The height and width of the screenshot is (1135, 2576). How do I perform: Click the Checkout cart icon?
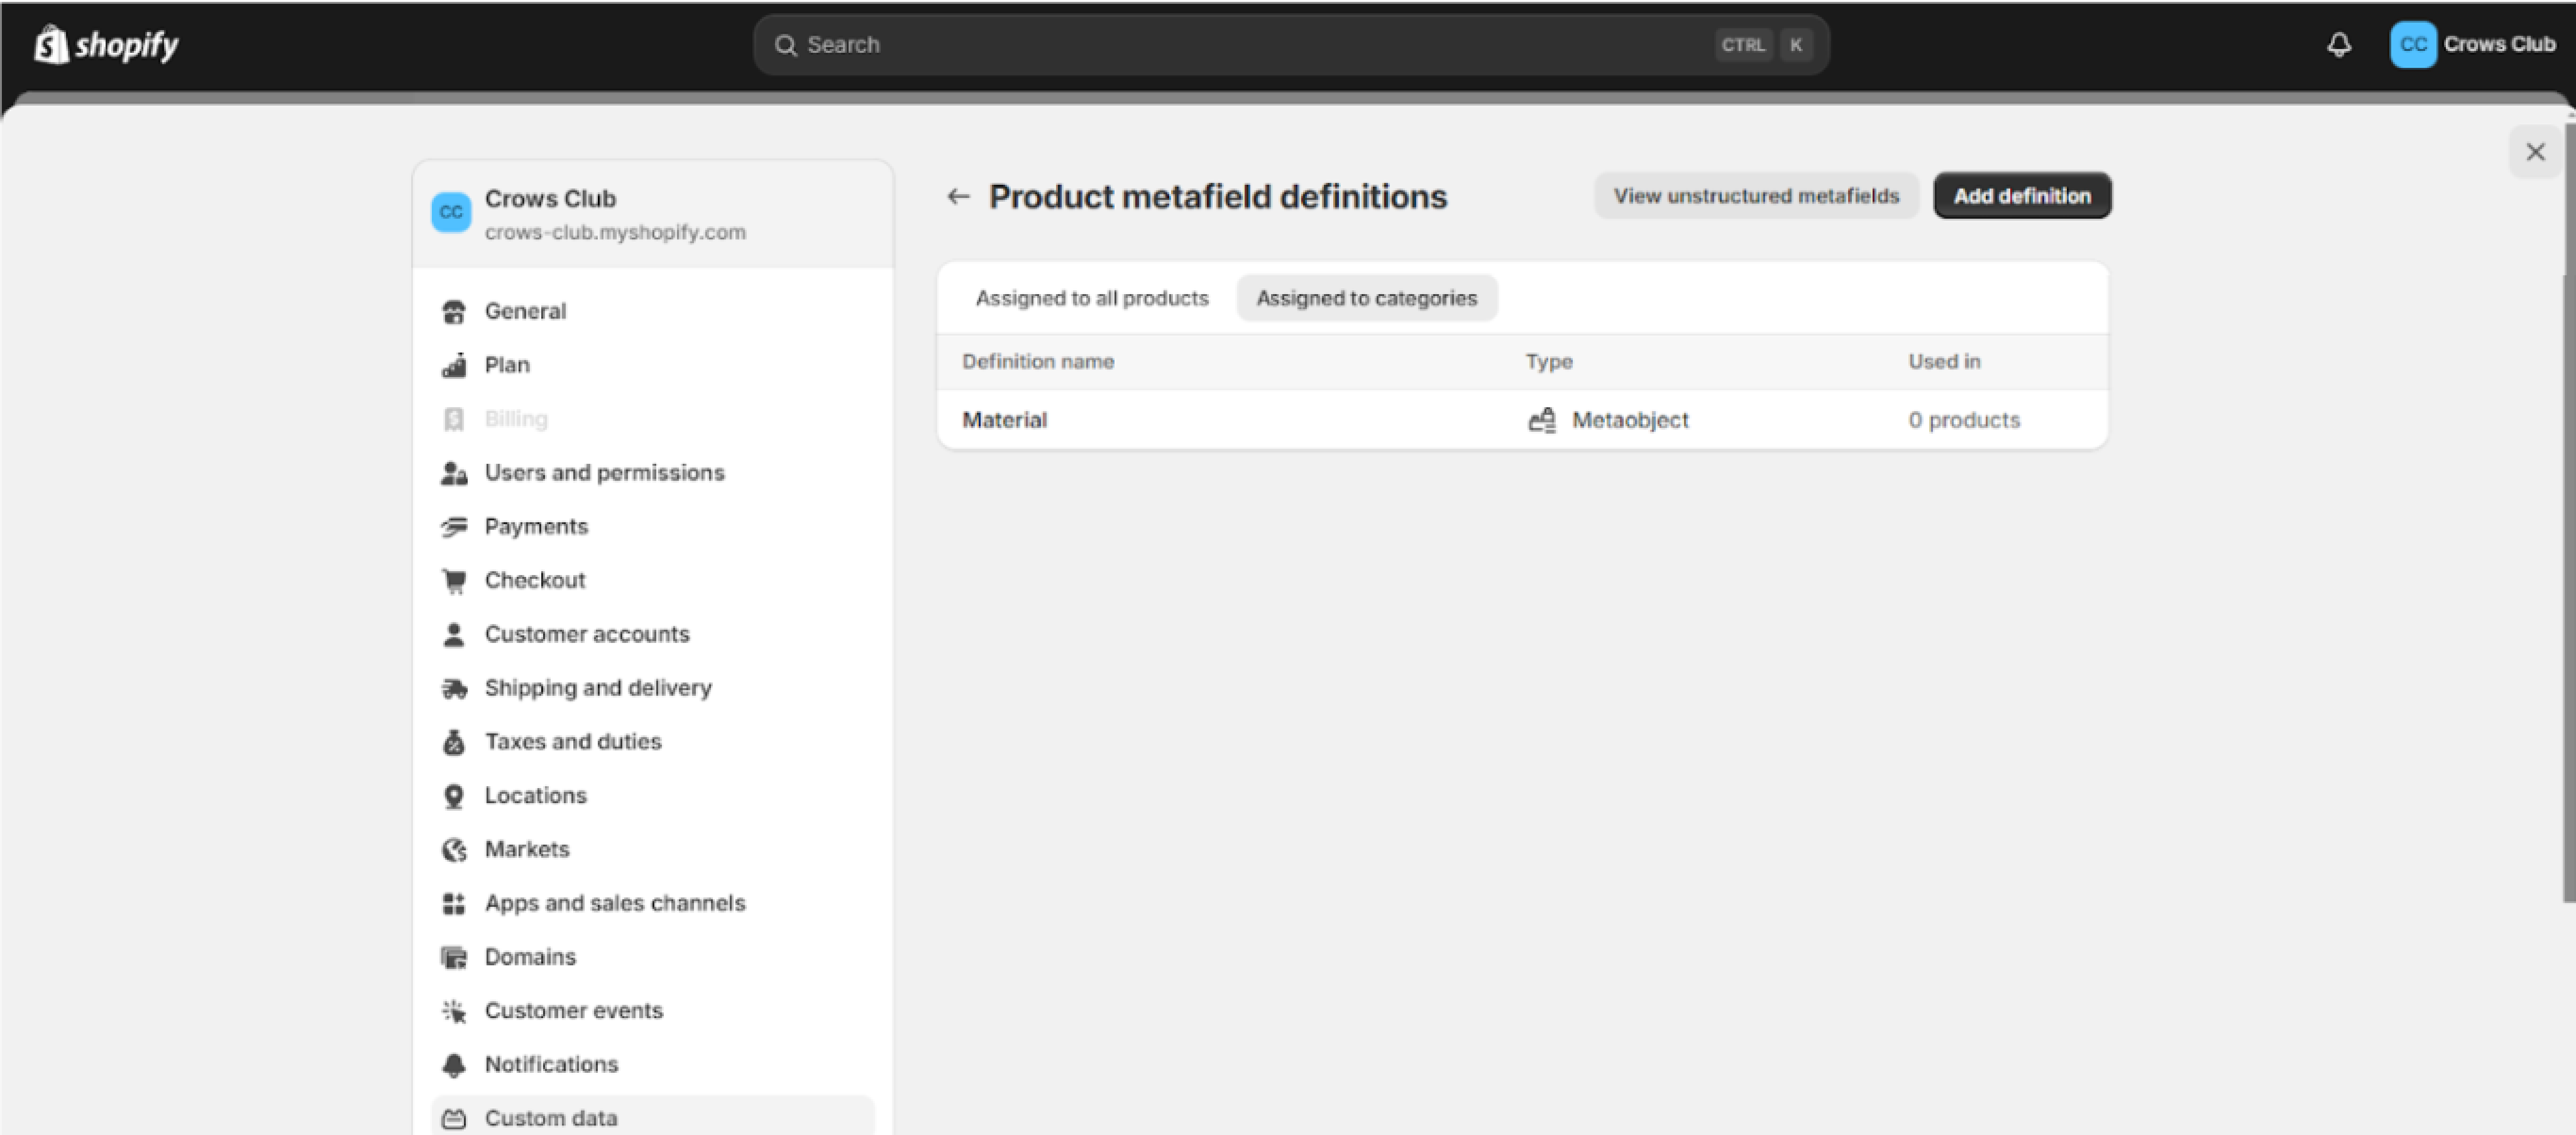(454, 581)
